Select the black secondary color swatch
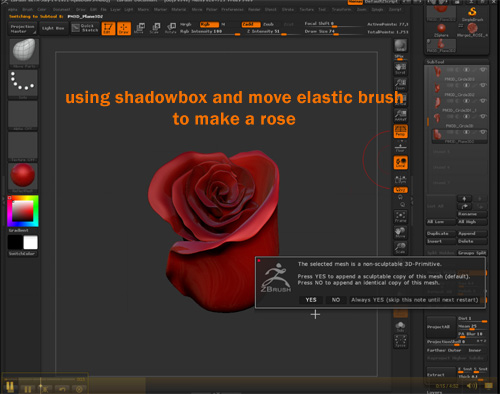This screenshot has height=394, width=500. [x=15, y=242]
